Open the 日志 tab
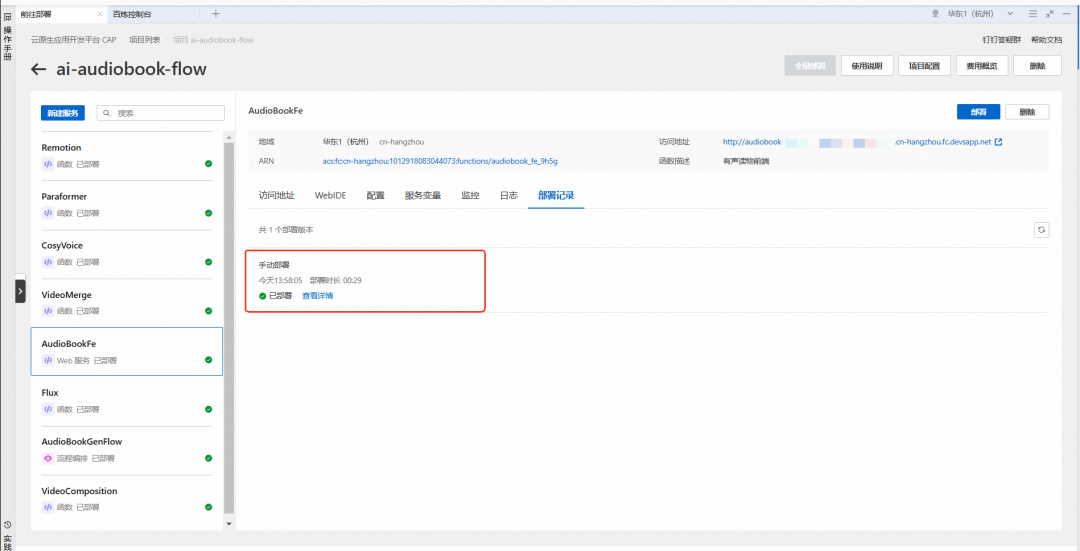 click(x=508, y=195)
